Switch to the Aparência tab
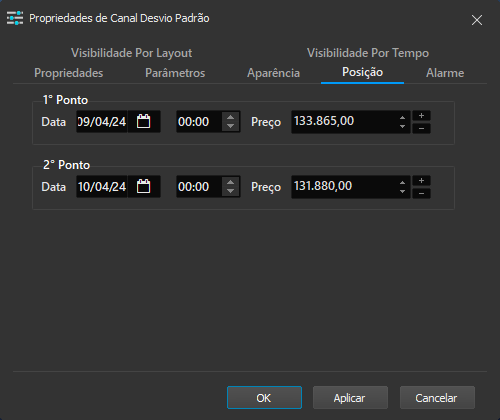Screen dimensions: 500x420 pyautogui.click(x=273, y=73)
